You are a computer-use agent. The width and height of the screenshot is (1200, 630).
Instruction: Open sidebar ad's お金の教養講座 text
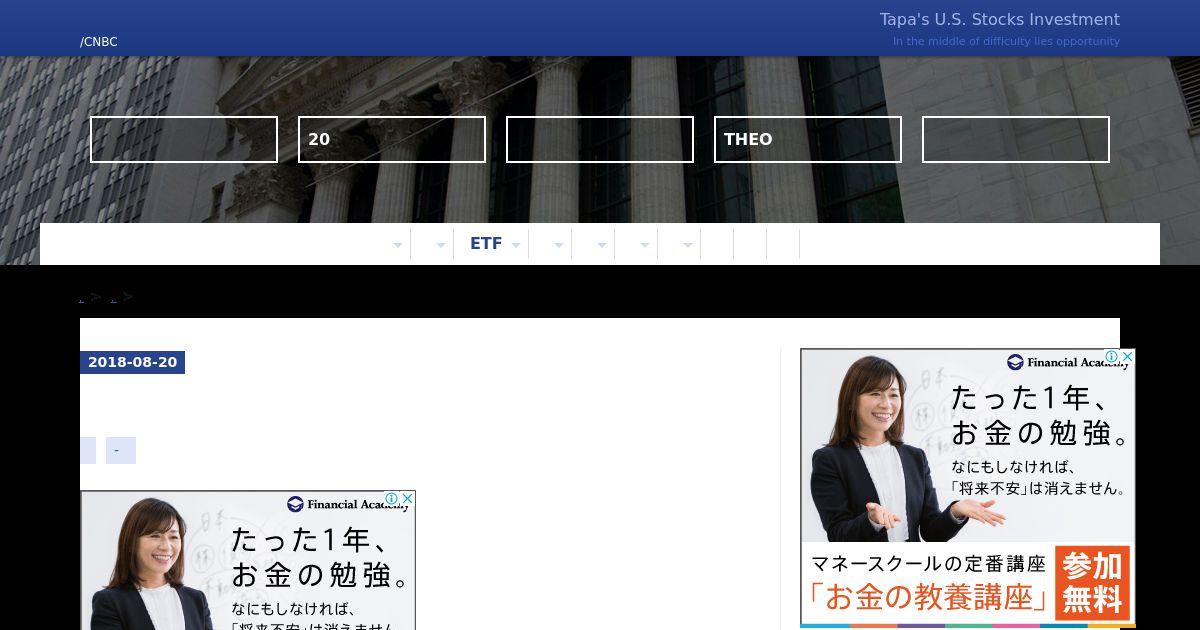[x=930, y=597]
